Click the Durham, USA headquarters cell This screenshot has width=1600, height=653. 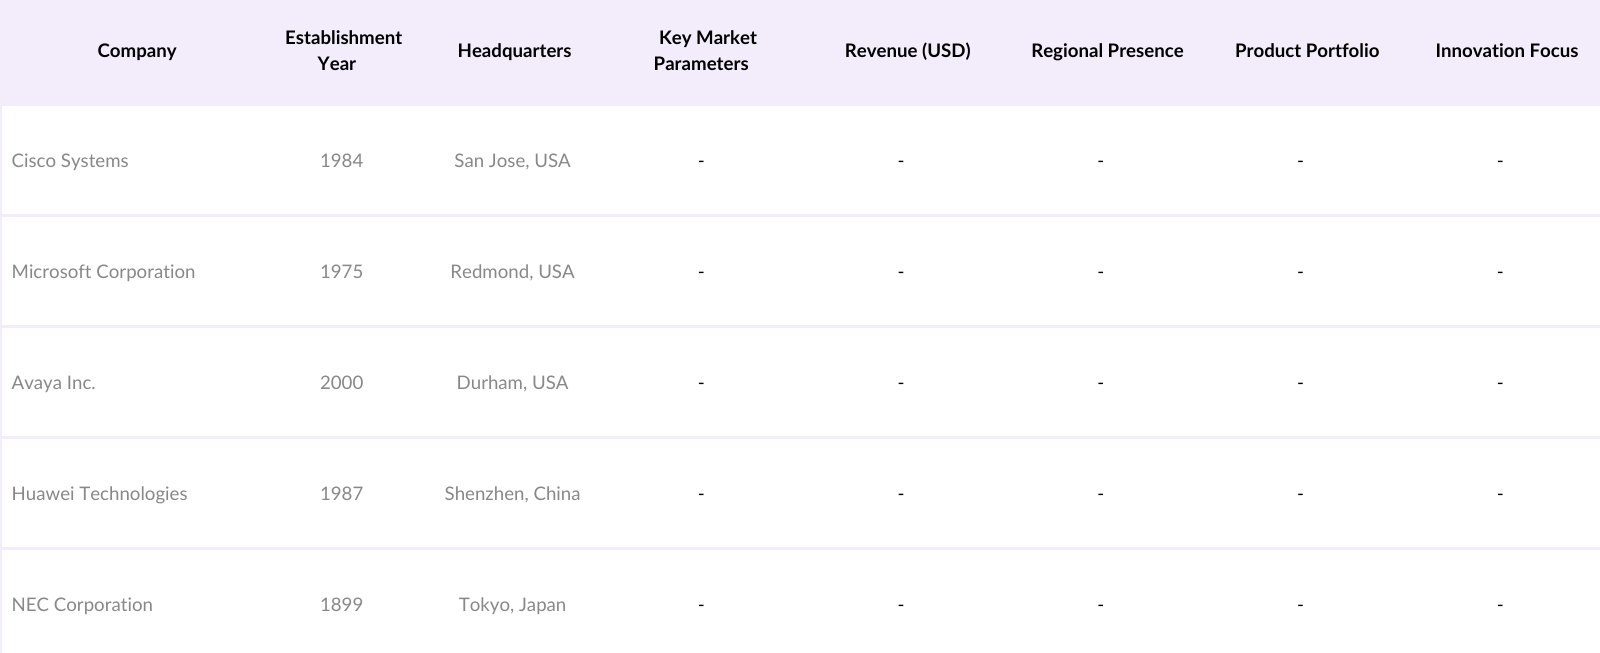(512, 383)
